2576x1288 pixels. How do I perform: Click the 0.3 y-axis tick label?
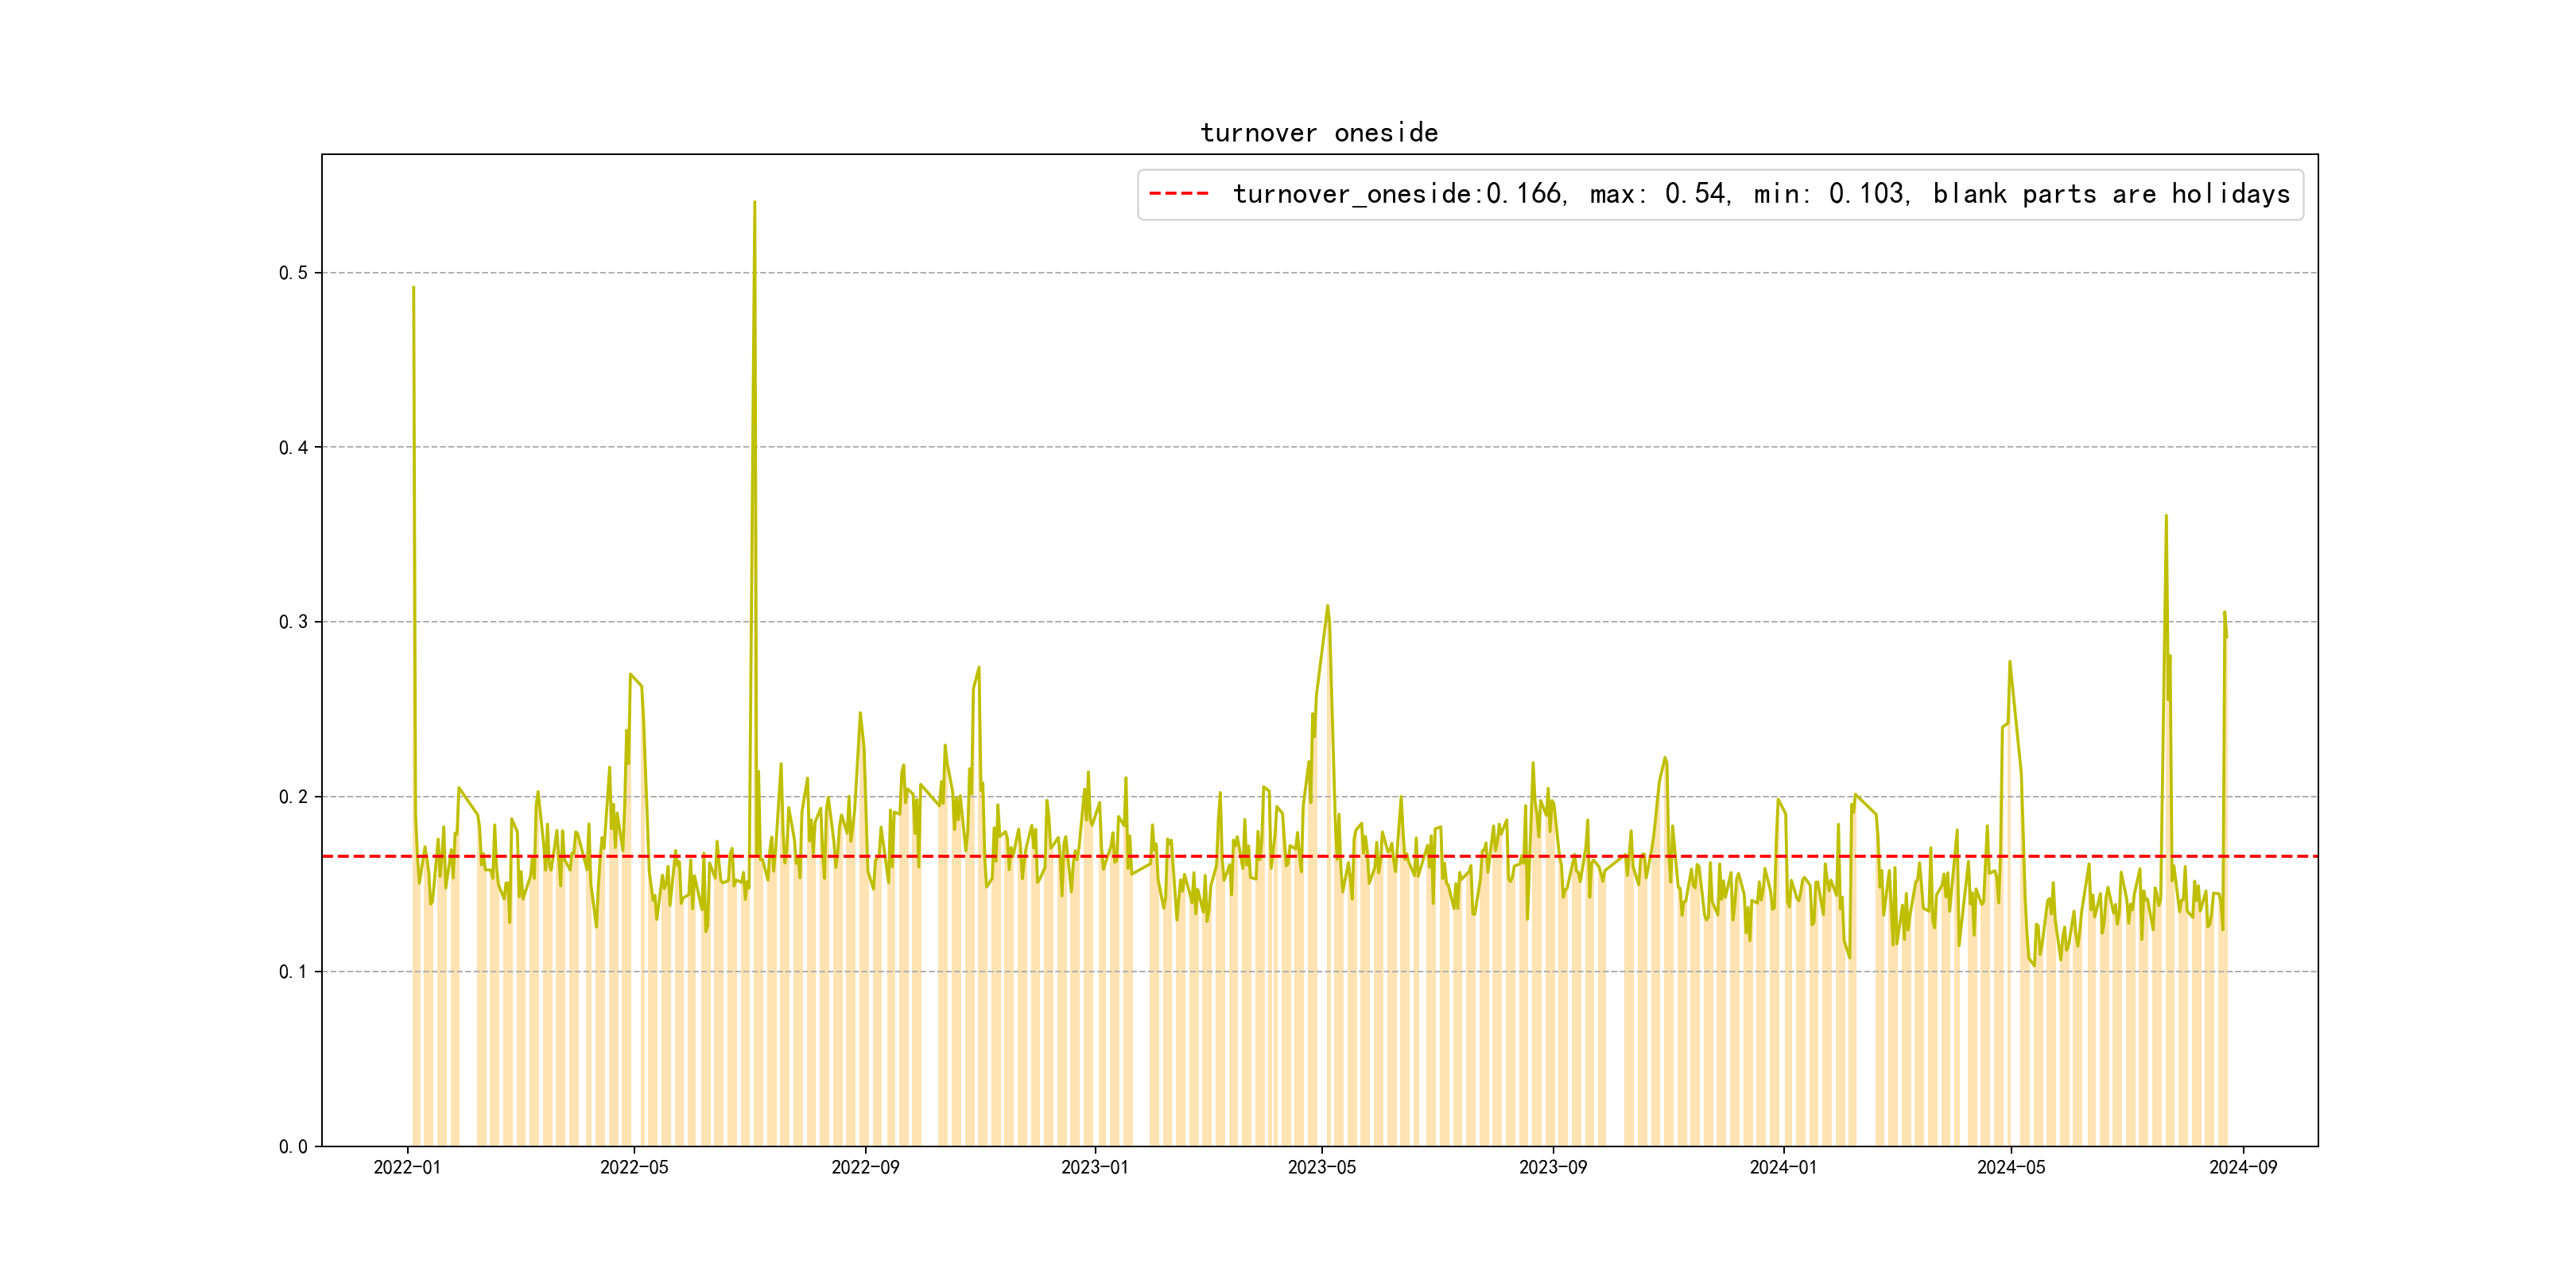pos(293,622)
